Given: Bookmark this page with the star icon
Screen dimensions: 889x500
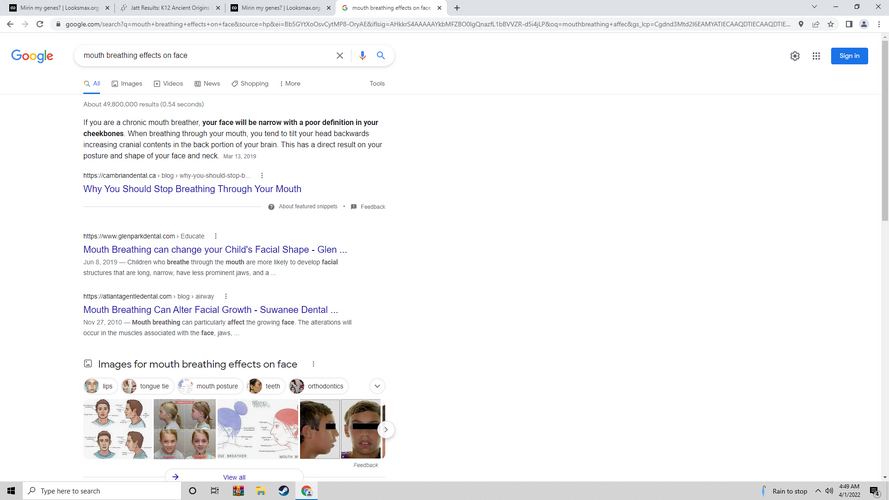Looking at the screenshot, I should tap(831, 24).
